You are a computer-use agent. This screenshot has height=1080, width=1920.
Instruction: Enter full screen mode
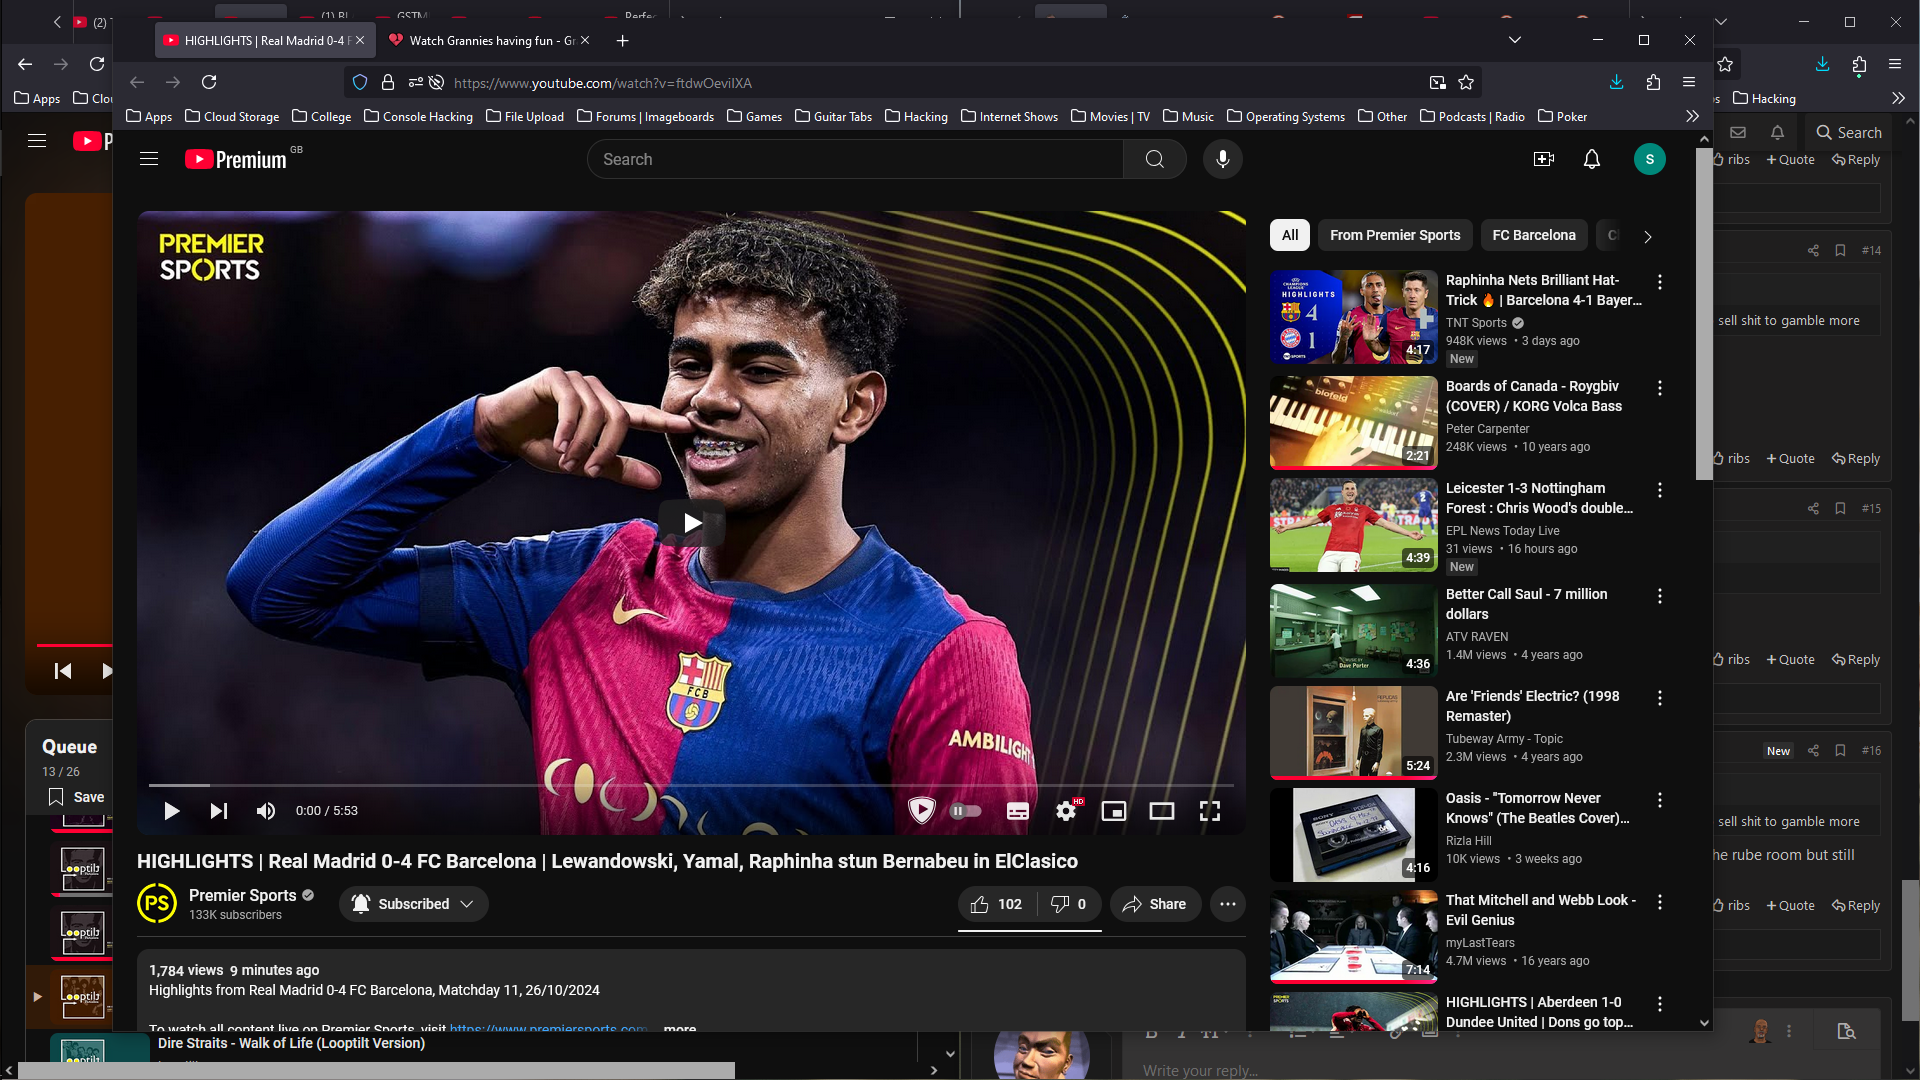point(1210,811)
